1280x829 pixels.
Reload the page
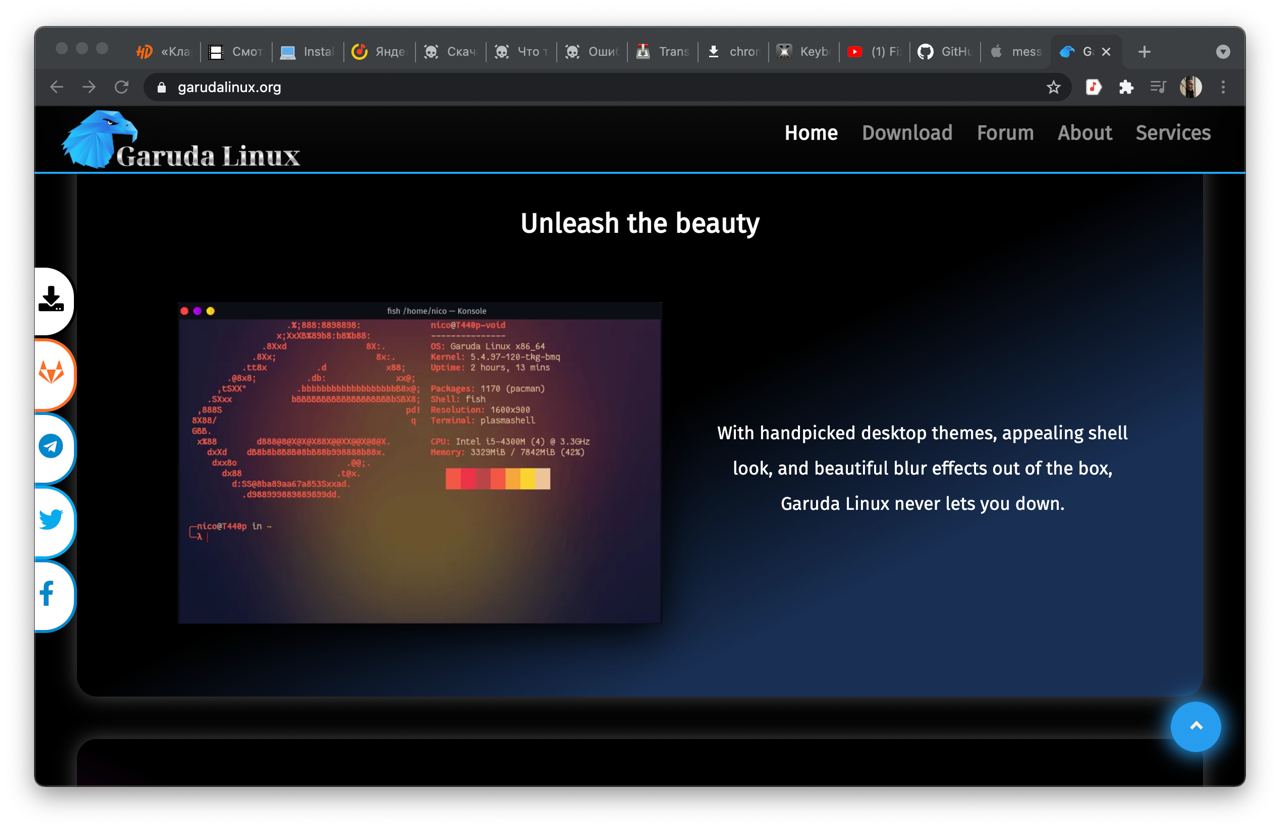(121, 87)
